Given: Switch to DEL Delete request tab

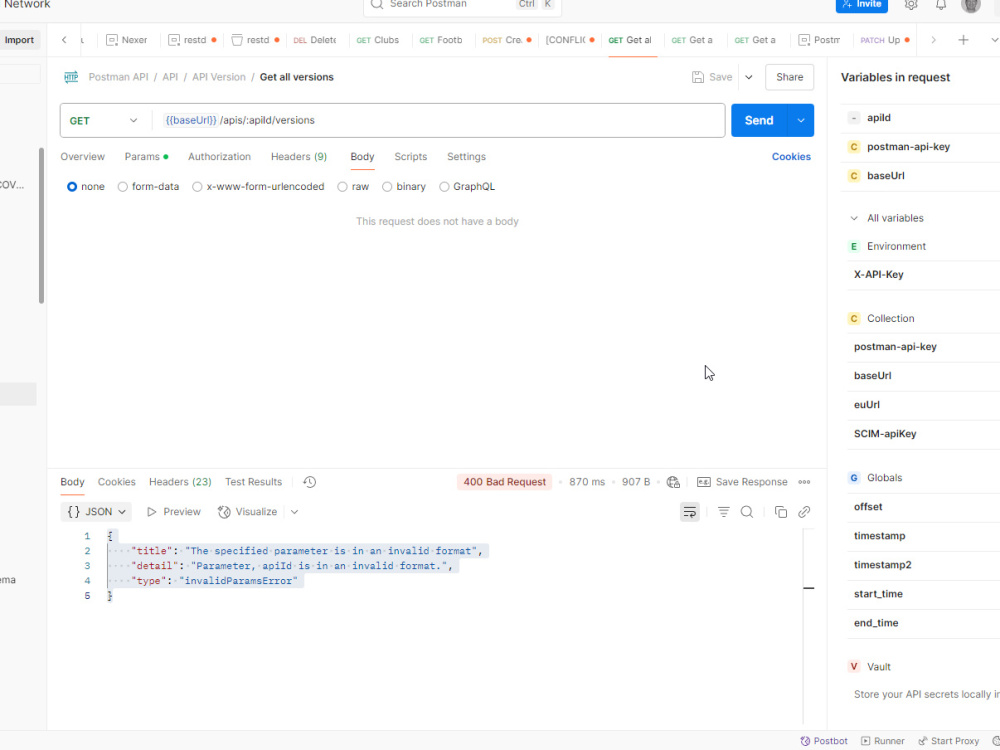Looking at the screenshot, I should 315,40.
